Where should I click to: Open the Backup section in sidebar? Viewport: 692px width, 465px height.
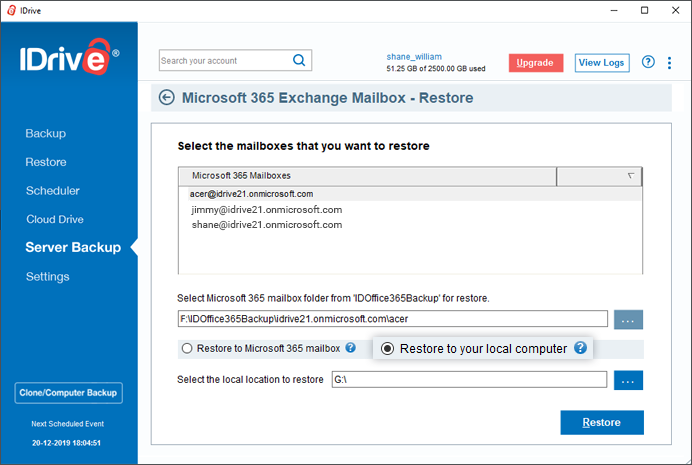point(45,133)
